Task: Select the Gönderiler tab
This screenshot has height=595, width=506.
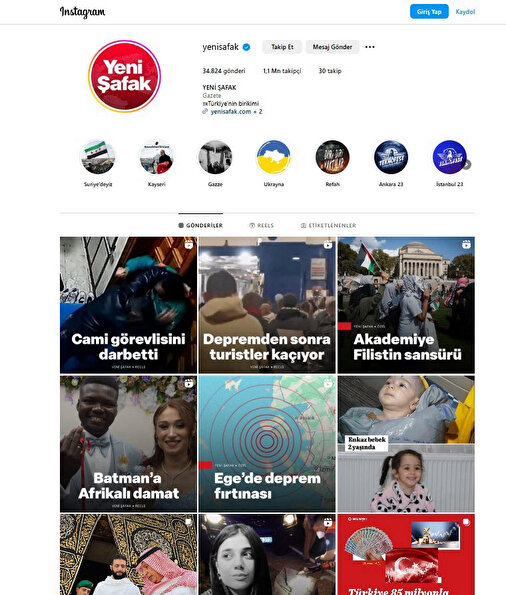Action: [201, 225]
